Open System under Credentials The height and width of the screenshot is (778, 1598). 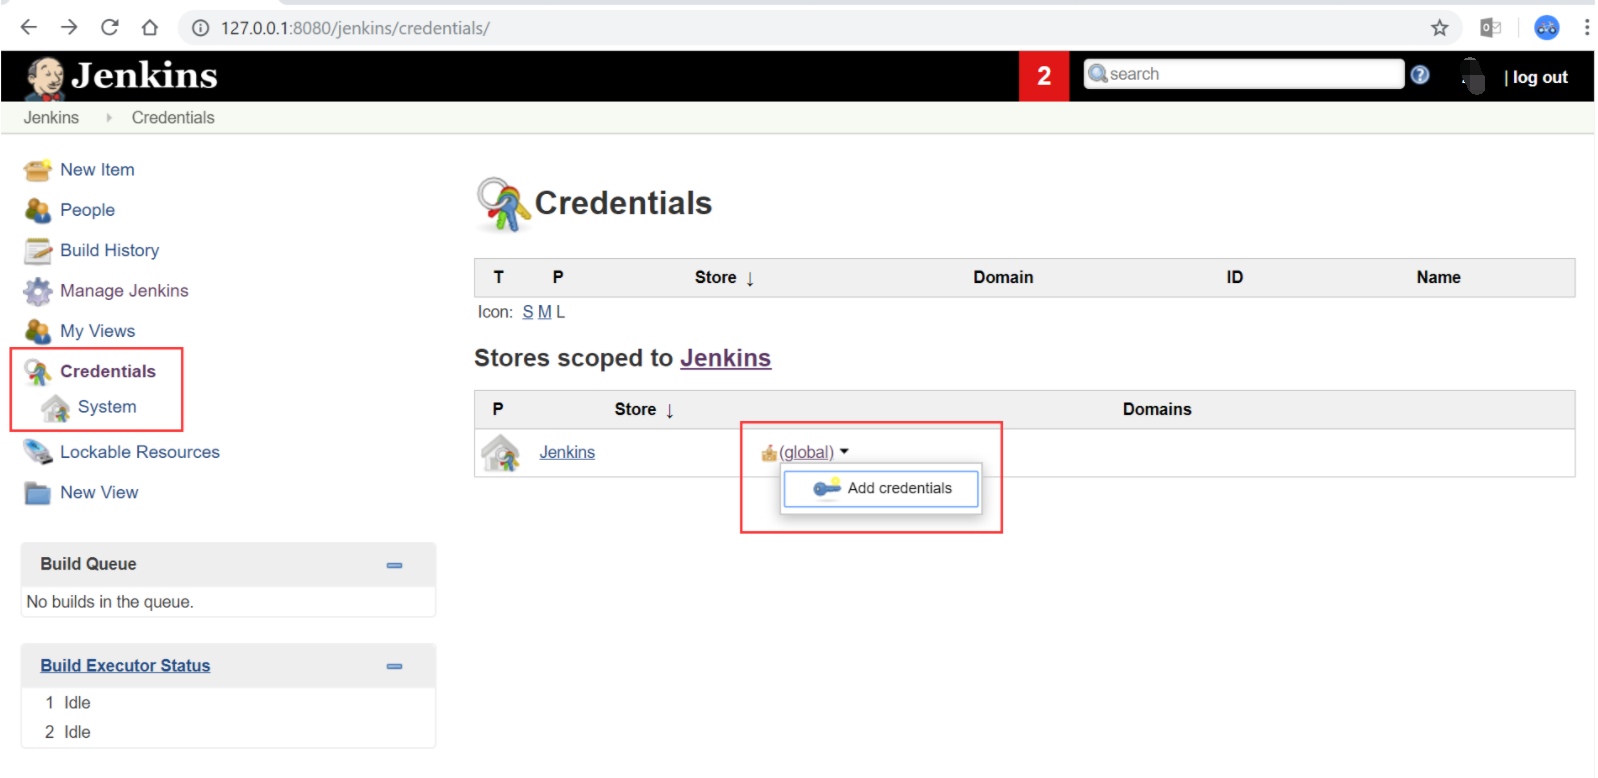pos(107,407)
